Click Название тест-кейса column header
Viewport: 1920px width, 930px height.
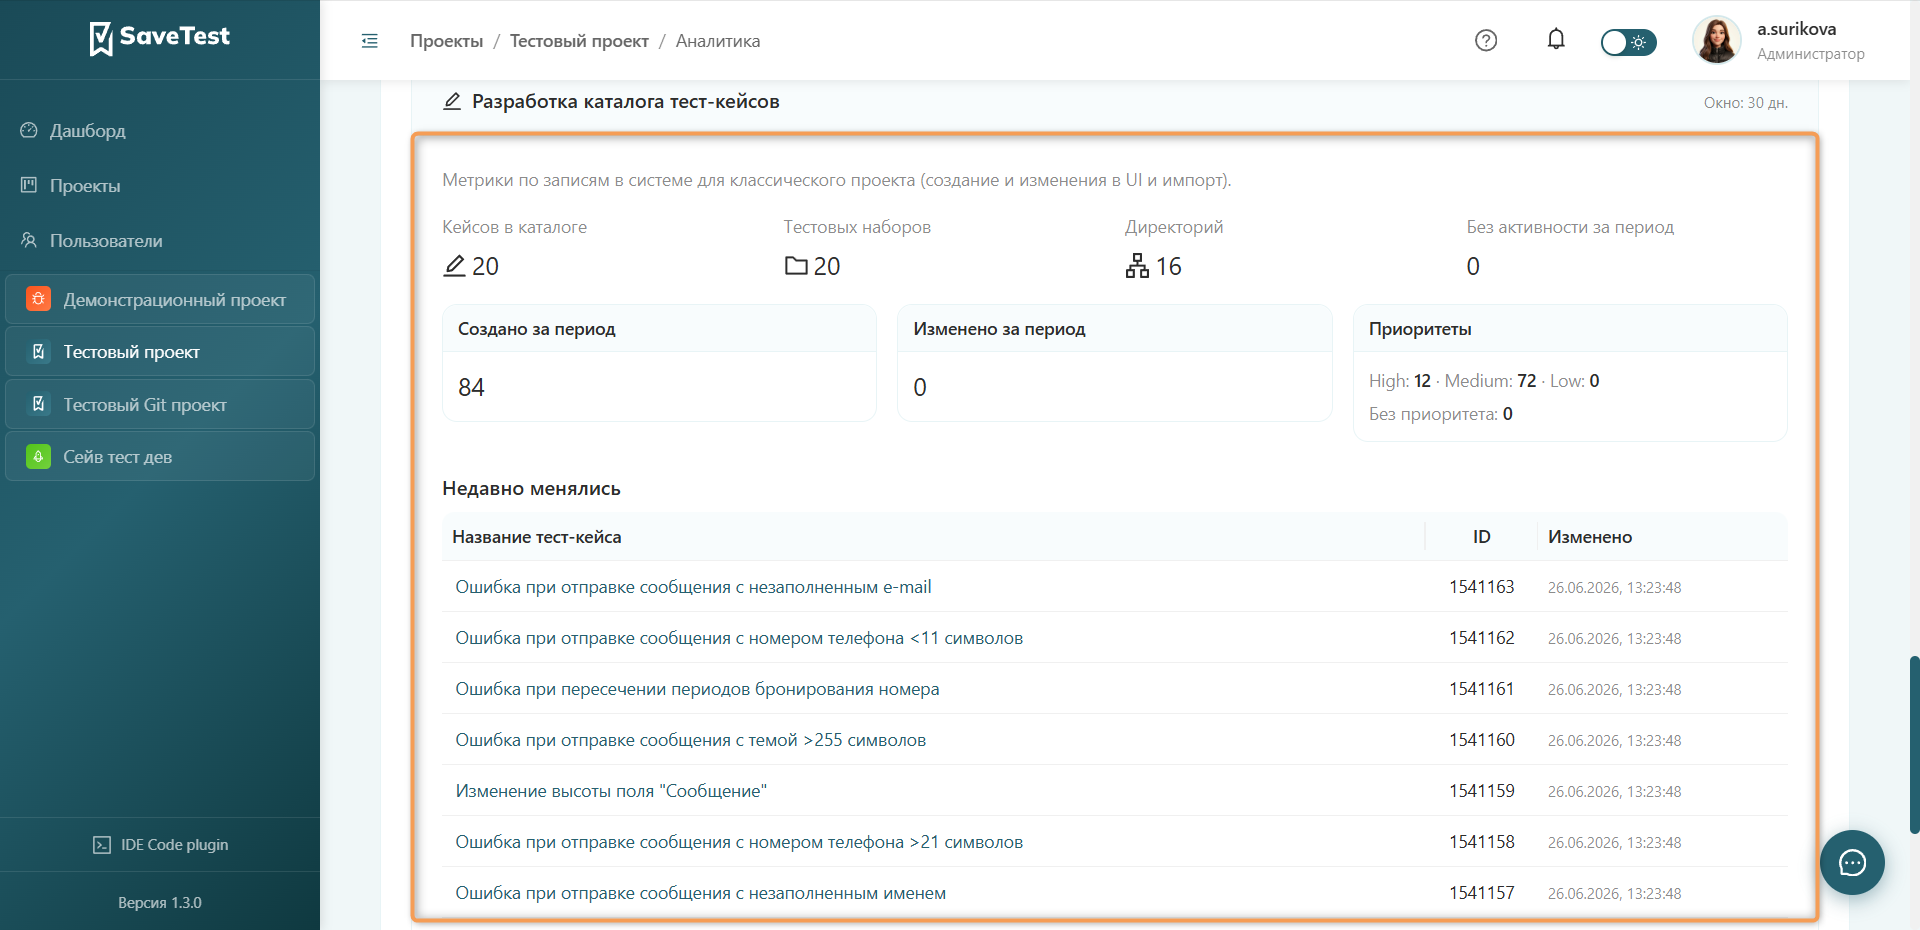pyautogui.click(x=537, y=537)
